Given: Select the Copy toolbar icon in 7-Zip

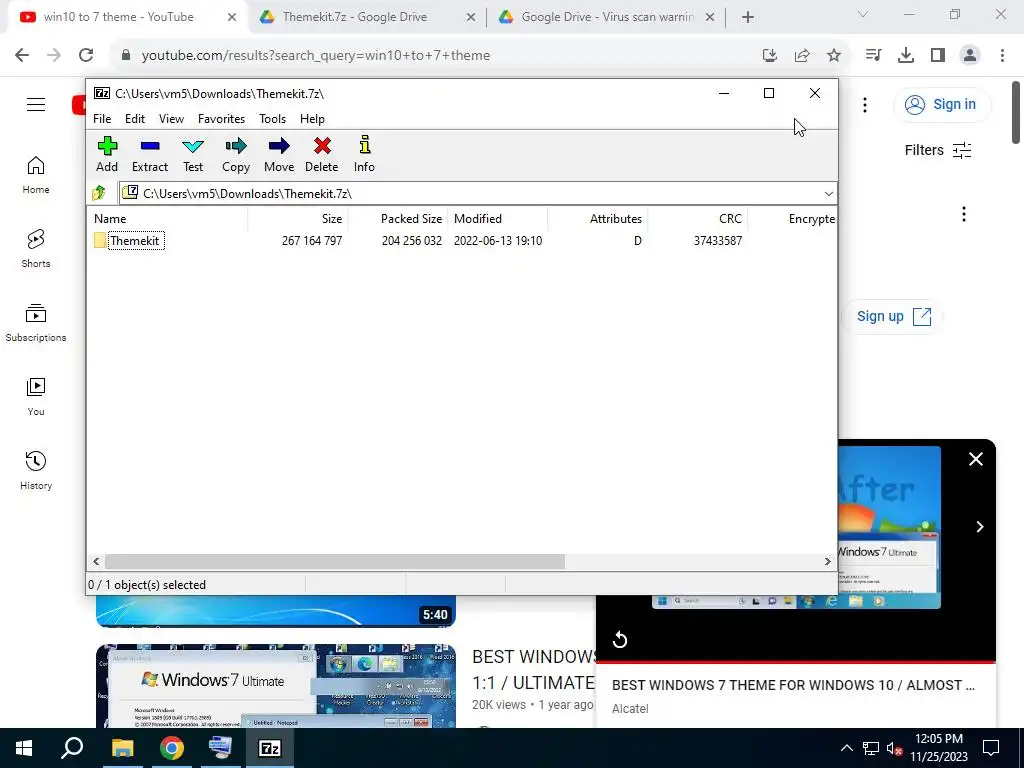Looking at the screenshot, I should pos(236,154).
